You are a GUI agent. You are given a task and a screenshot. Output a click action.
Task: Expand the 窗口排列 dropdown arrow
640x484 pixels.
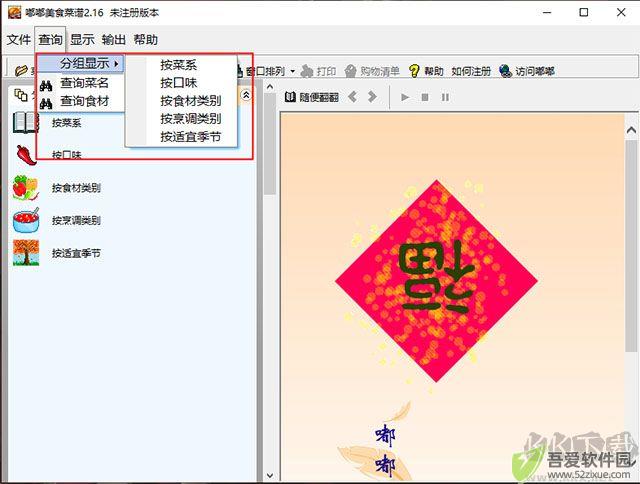(x=293, y=72)
